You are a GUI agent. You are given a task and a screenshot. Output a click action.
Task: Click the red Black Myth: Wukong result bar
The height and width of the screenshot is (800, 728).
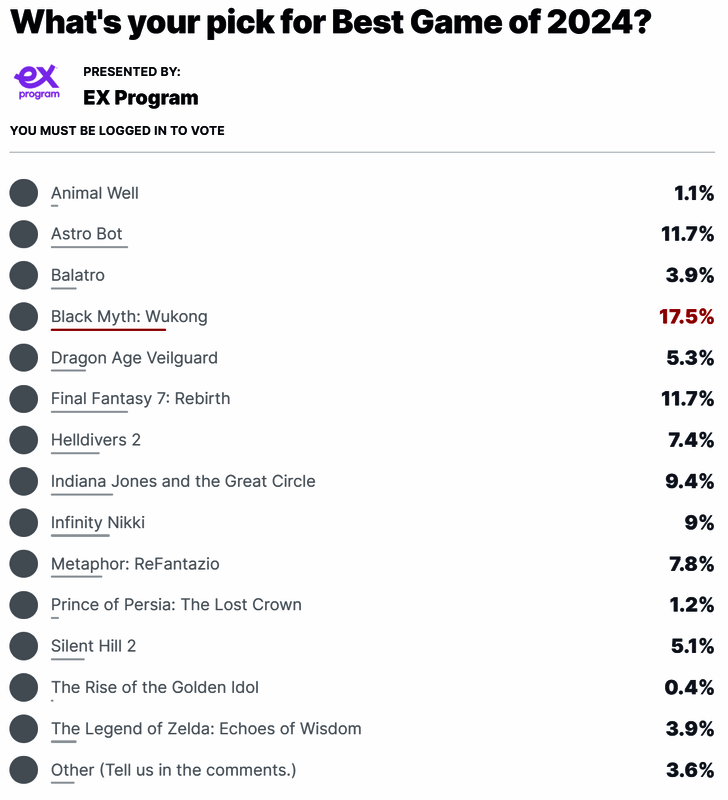108,330
